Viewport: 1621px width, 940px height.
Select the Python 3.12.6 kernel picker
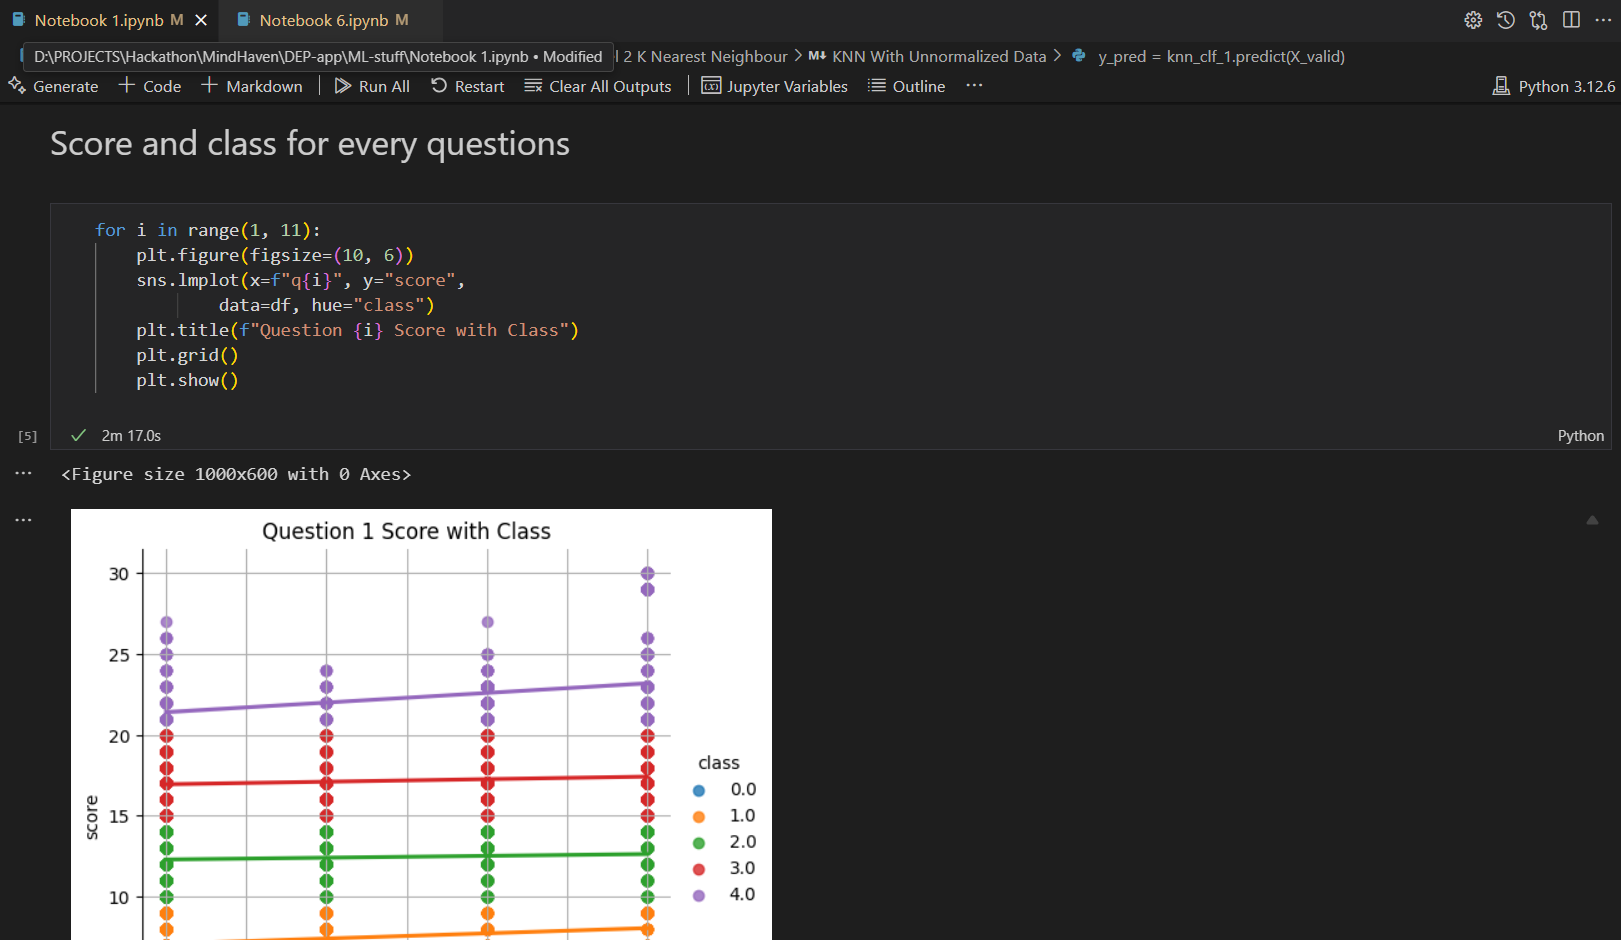coord(1553,86)
